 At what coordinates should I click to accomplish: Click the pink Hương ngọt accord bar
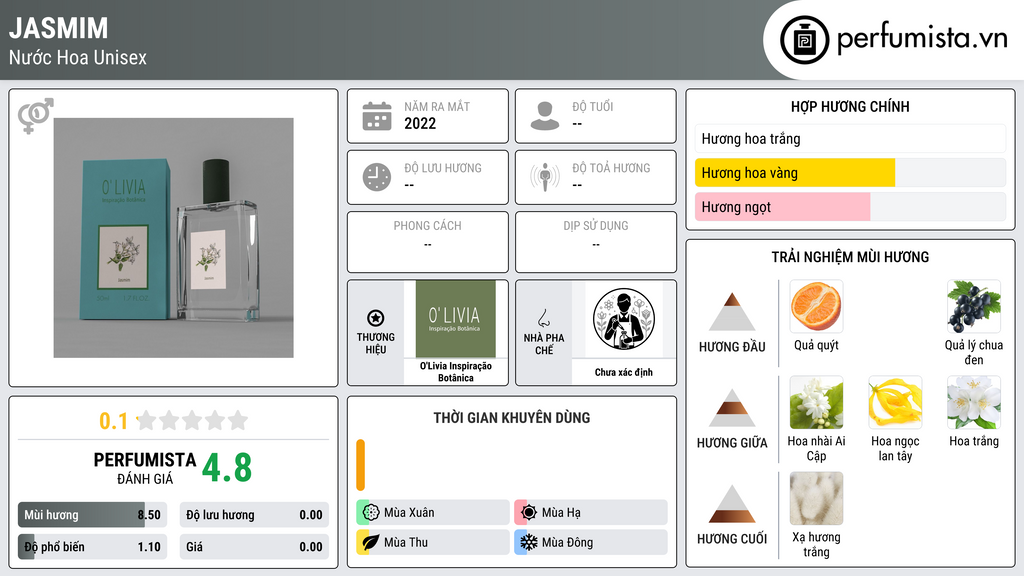[x=850, y=207]
